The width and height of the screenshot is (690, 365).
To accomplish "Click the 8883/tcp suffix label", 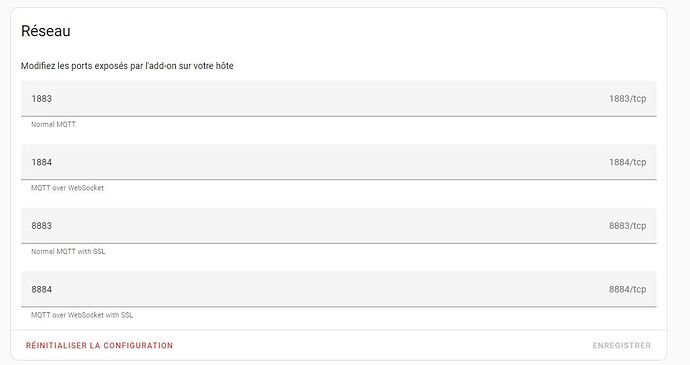I will click(x=628, y=225).
